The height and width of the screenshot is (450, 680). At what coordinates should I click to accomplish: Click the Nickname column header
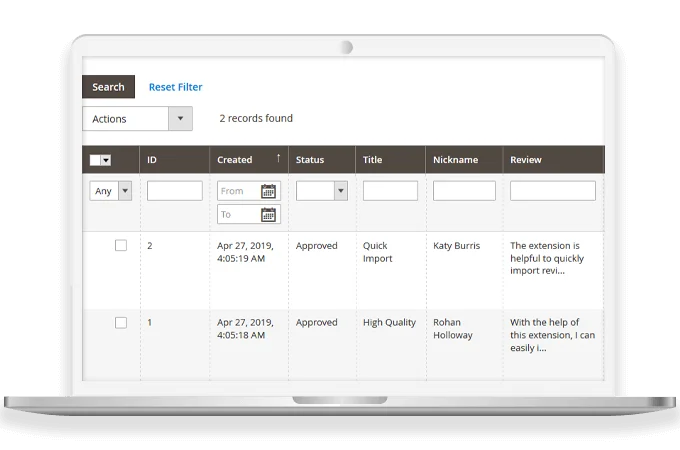point(455,160)
